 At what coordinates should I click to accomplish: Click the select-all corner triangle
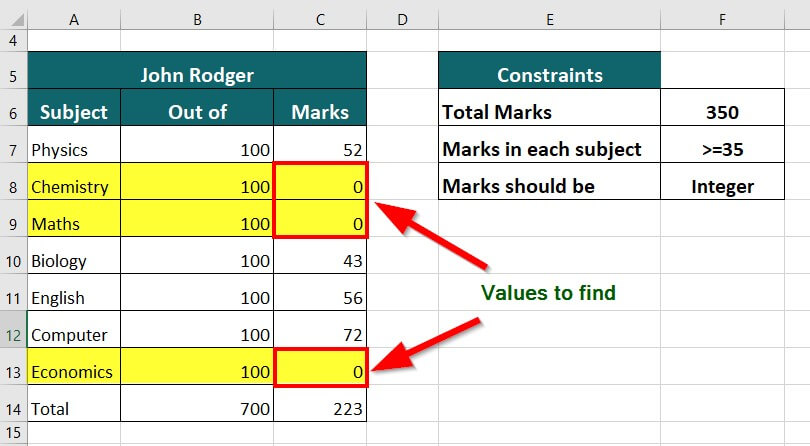click(x=17, y=20)
